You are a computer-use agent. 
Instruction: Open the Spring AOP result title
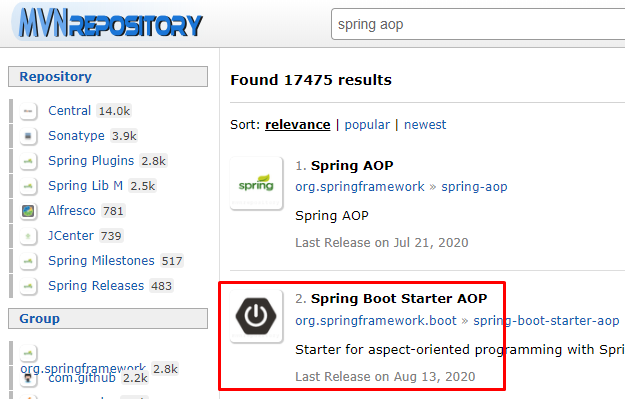point(352,165)
